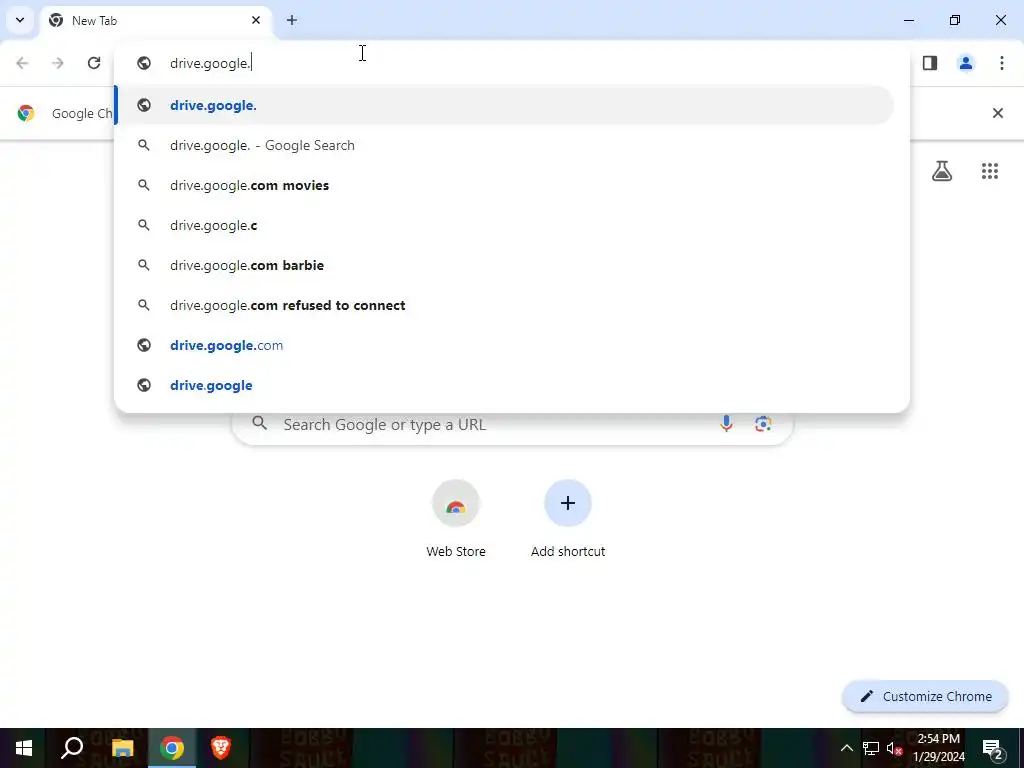Pick 'drive.google.com refused to connect' suggestion
1024x768 pixels.
(504, 305)
